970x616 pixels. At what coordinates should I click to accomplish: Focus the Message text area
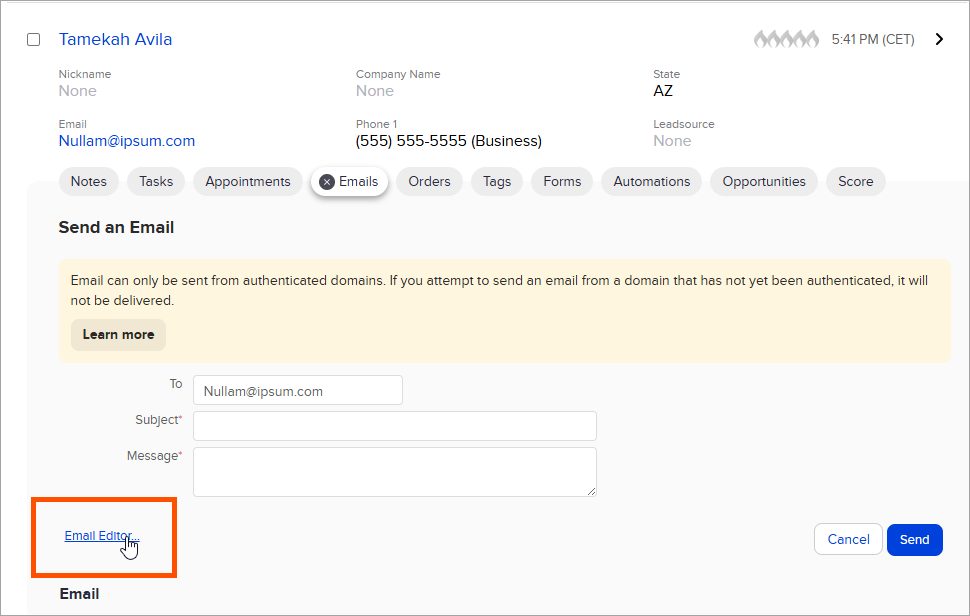(x=394, y=471)
